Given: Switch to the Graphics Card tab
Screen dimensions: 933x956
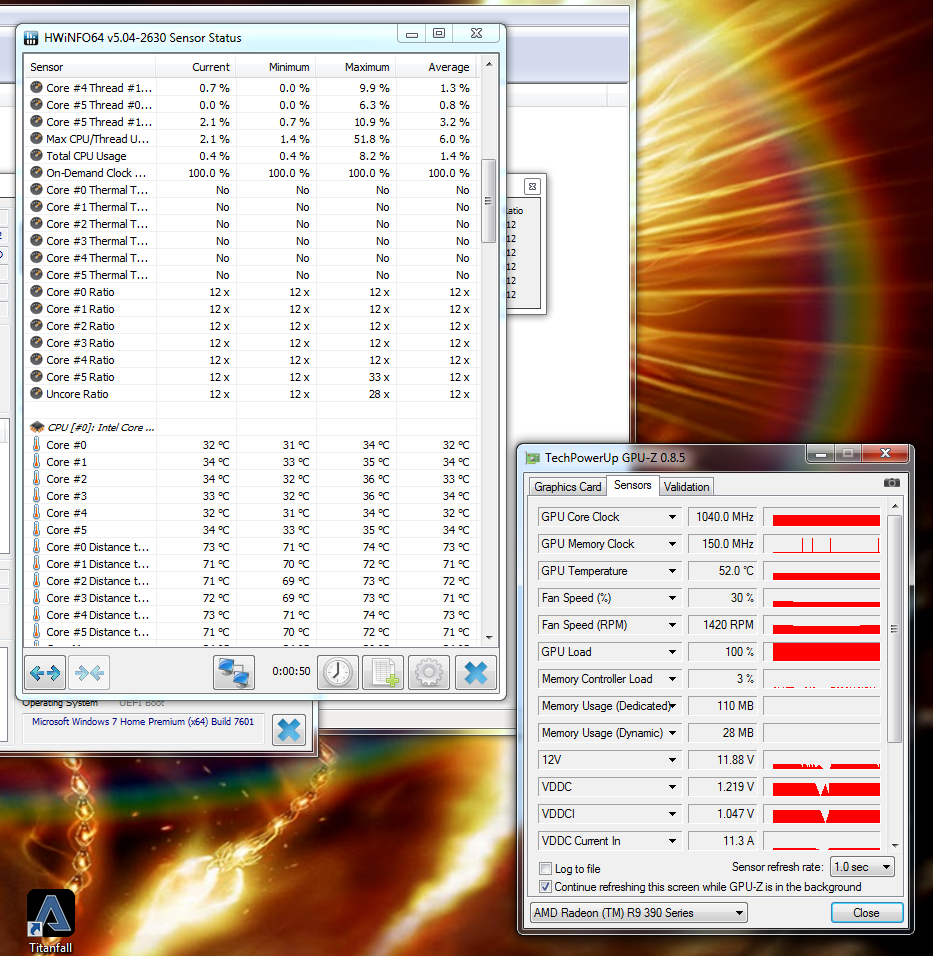Looking at the screenshot, I should pos(567,487).
